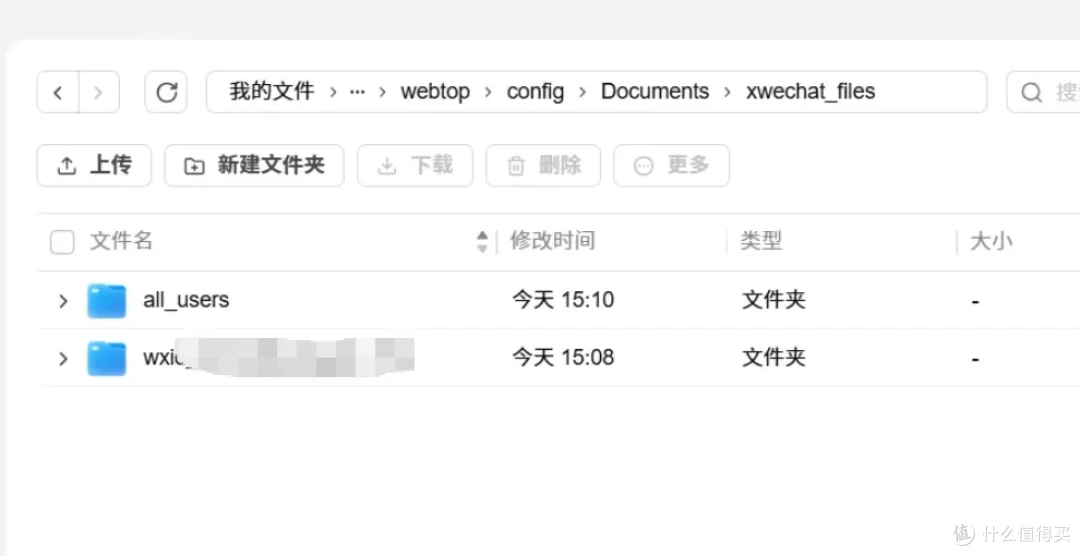
Task: Navigate to 我的文件 in breadcrumb
Action: [272, 91]
